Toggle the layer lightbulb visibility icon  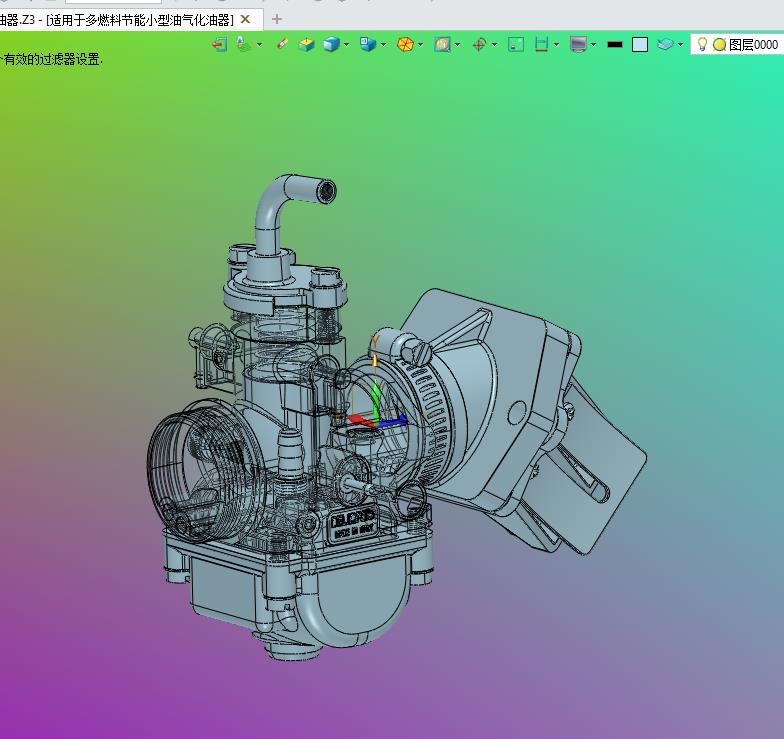point(702,44)
